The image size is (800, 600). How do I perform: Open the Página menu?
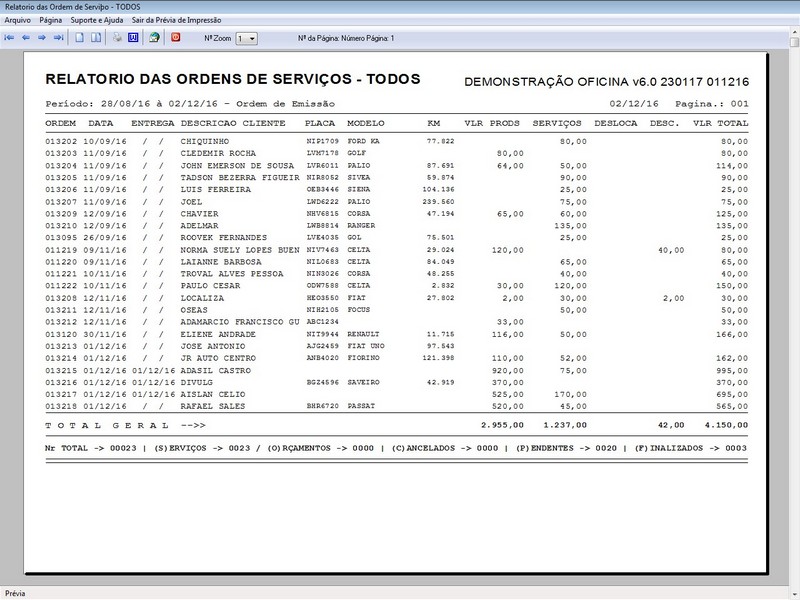tap(51, 17)
